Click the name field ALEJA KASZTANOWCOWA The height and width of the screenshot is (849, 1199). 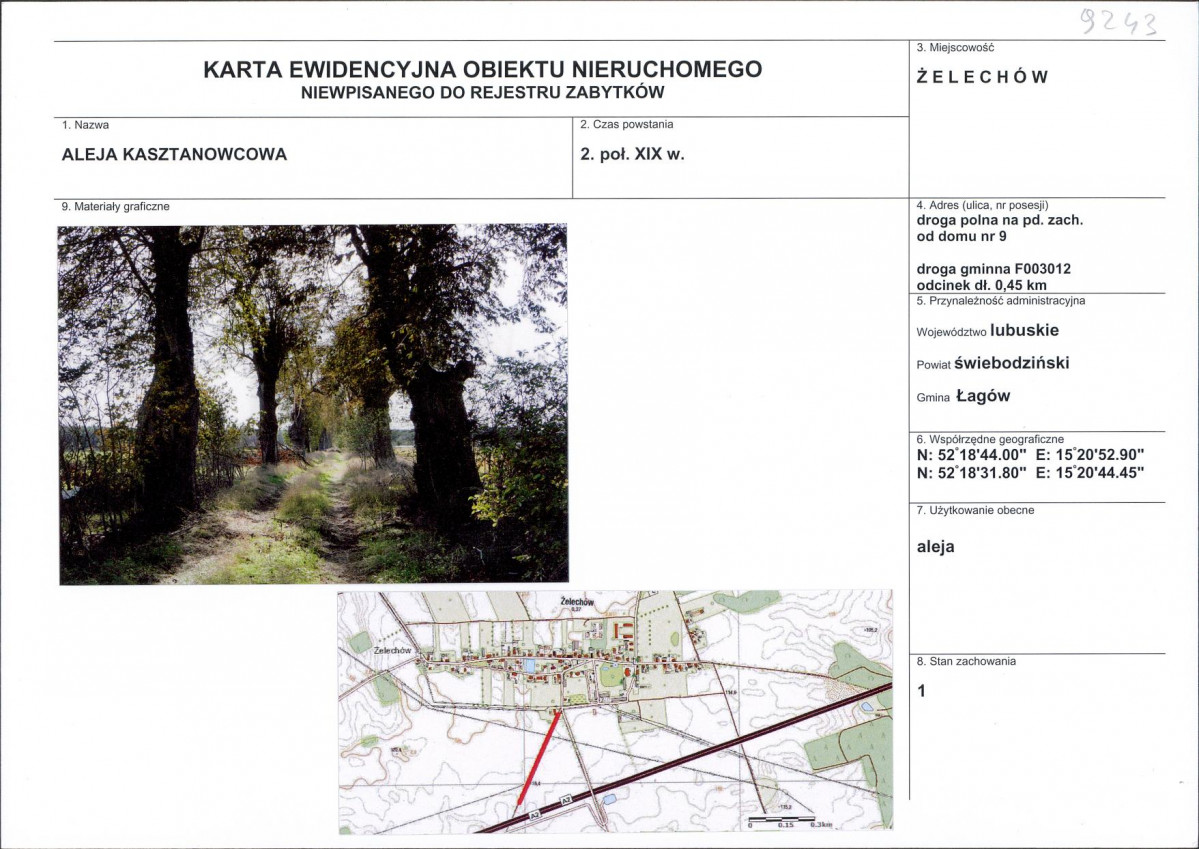tap(174, 155)
